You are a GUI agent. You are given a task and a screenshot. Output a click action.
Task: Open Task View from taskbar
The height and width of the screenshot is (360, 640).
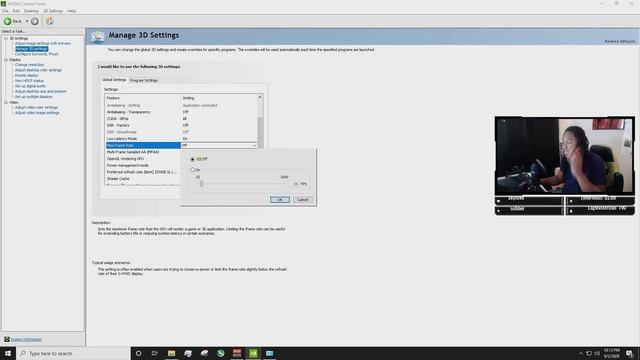pos(155,353)
